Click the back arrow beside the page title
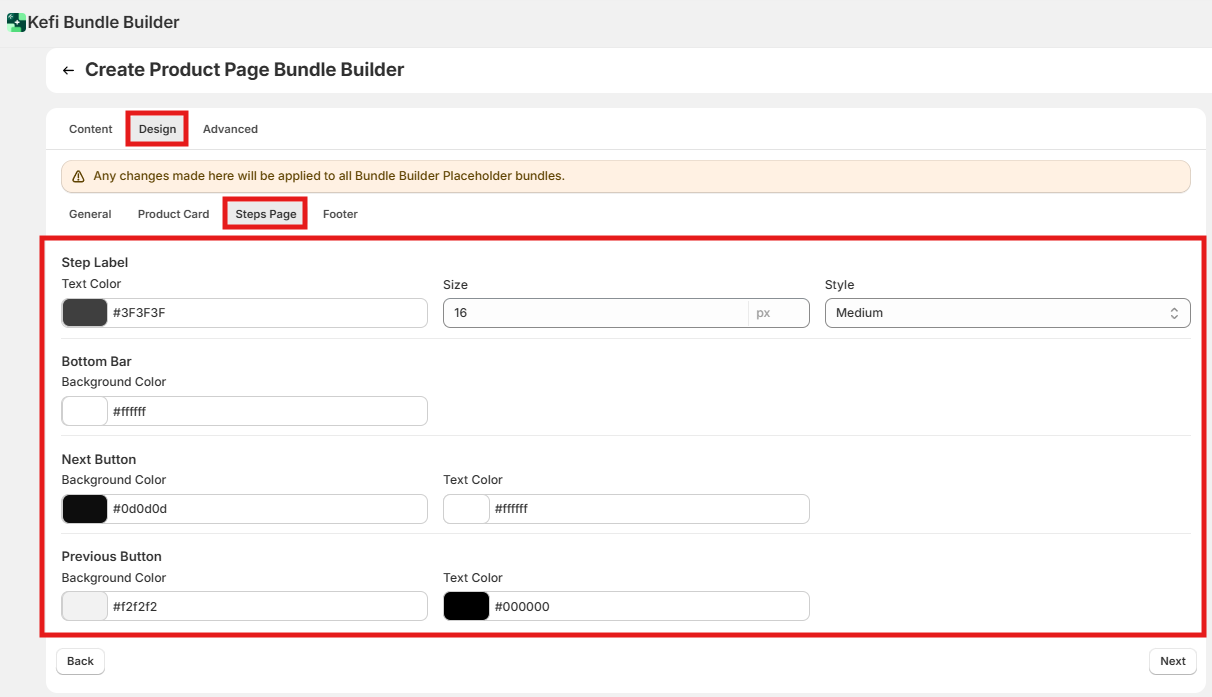Image resolution: width=1212 pixels, height=697 pixels. pyautogui.click(x=68, y=70)
